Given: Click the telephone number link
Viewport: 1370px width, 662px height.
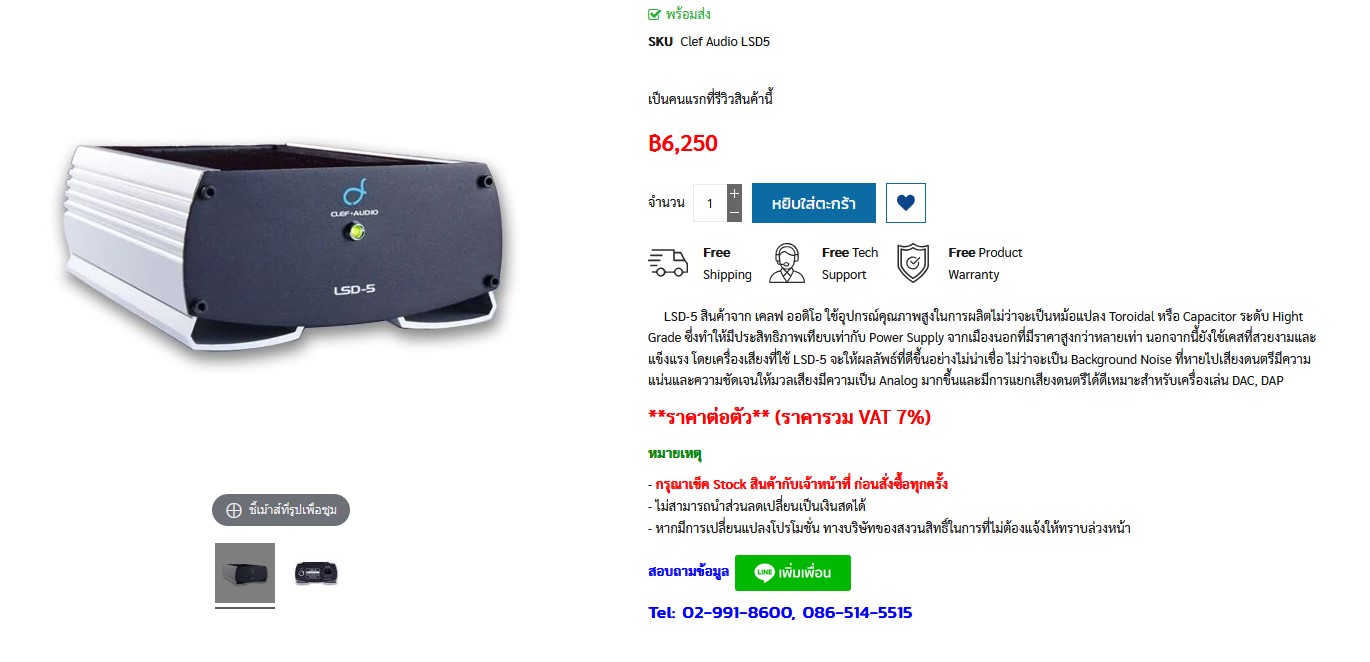Looking at the screenshot, I should click(x=780, y=612).
